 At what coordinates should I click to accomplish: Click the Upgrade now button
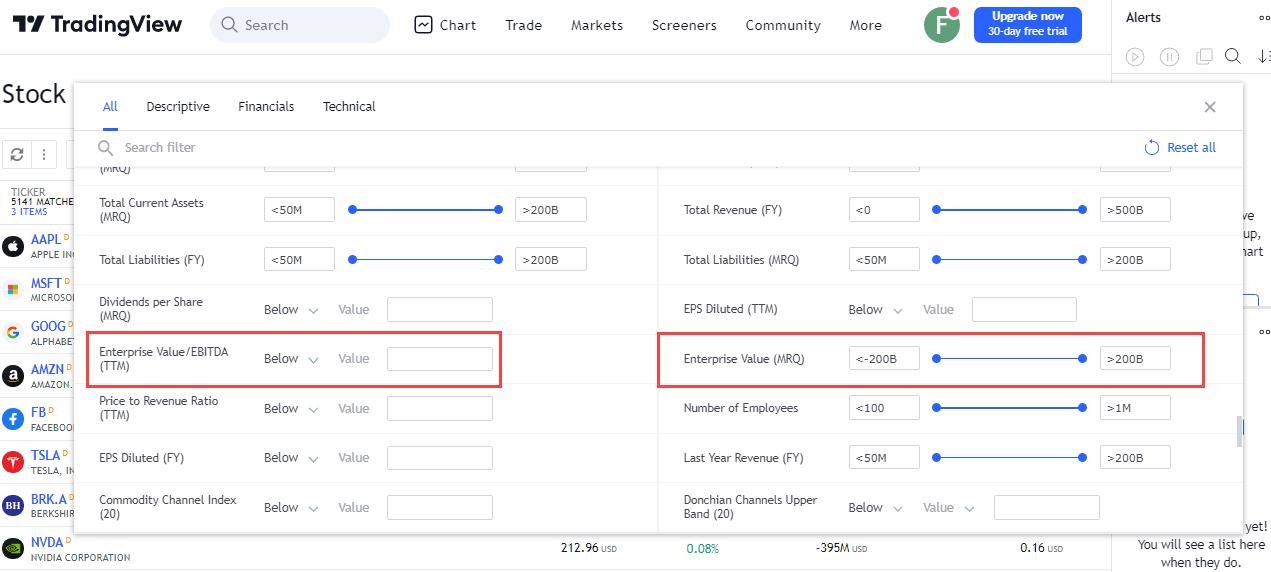(x=1028, y=25)
